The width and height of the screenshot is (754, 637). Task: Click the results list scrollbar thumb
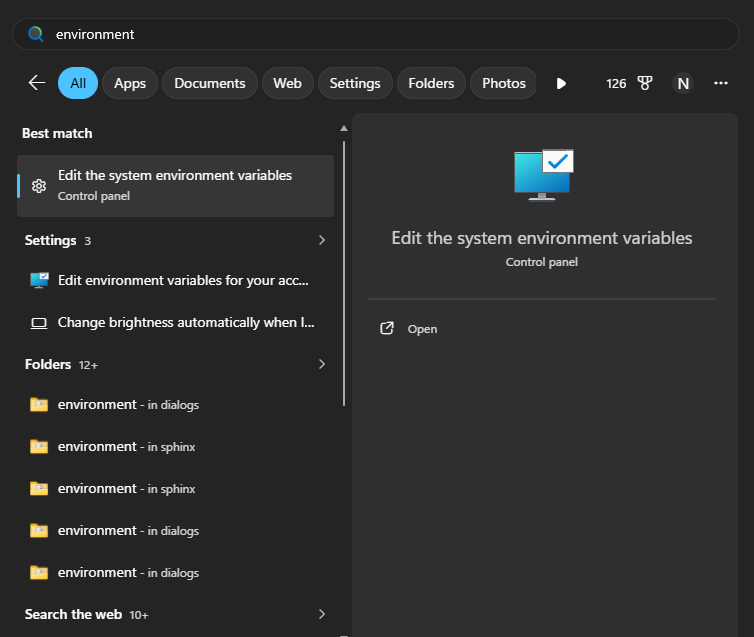click(x=344, y=273)
